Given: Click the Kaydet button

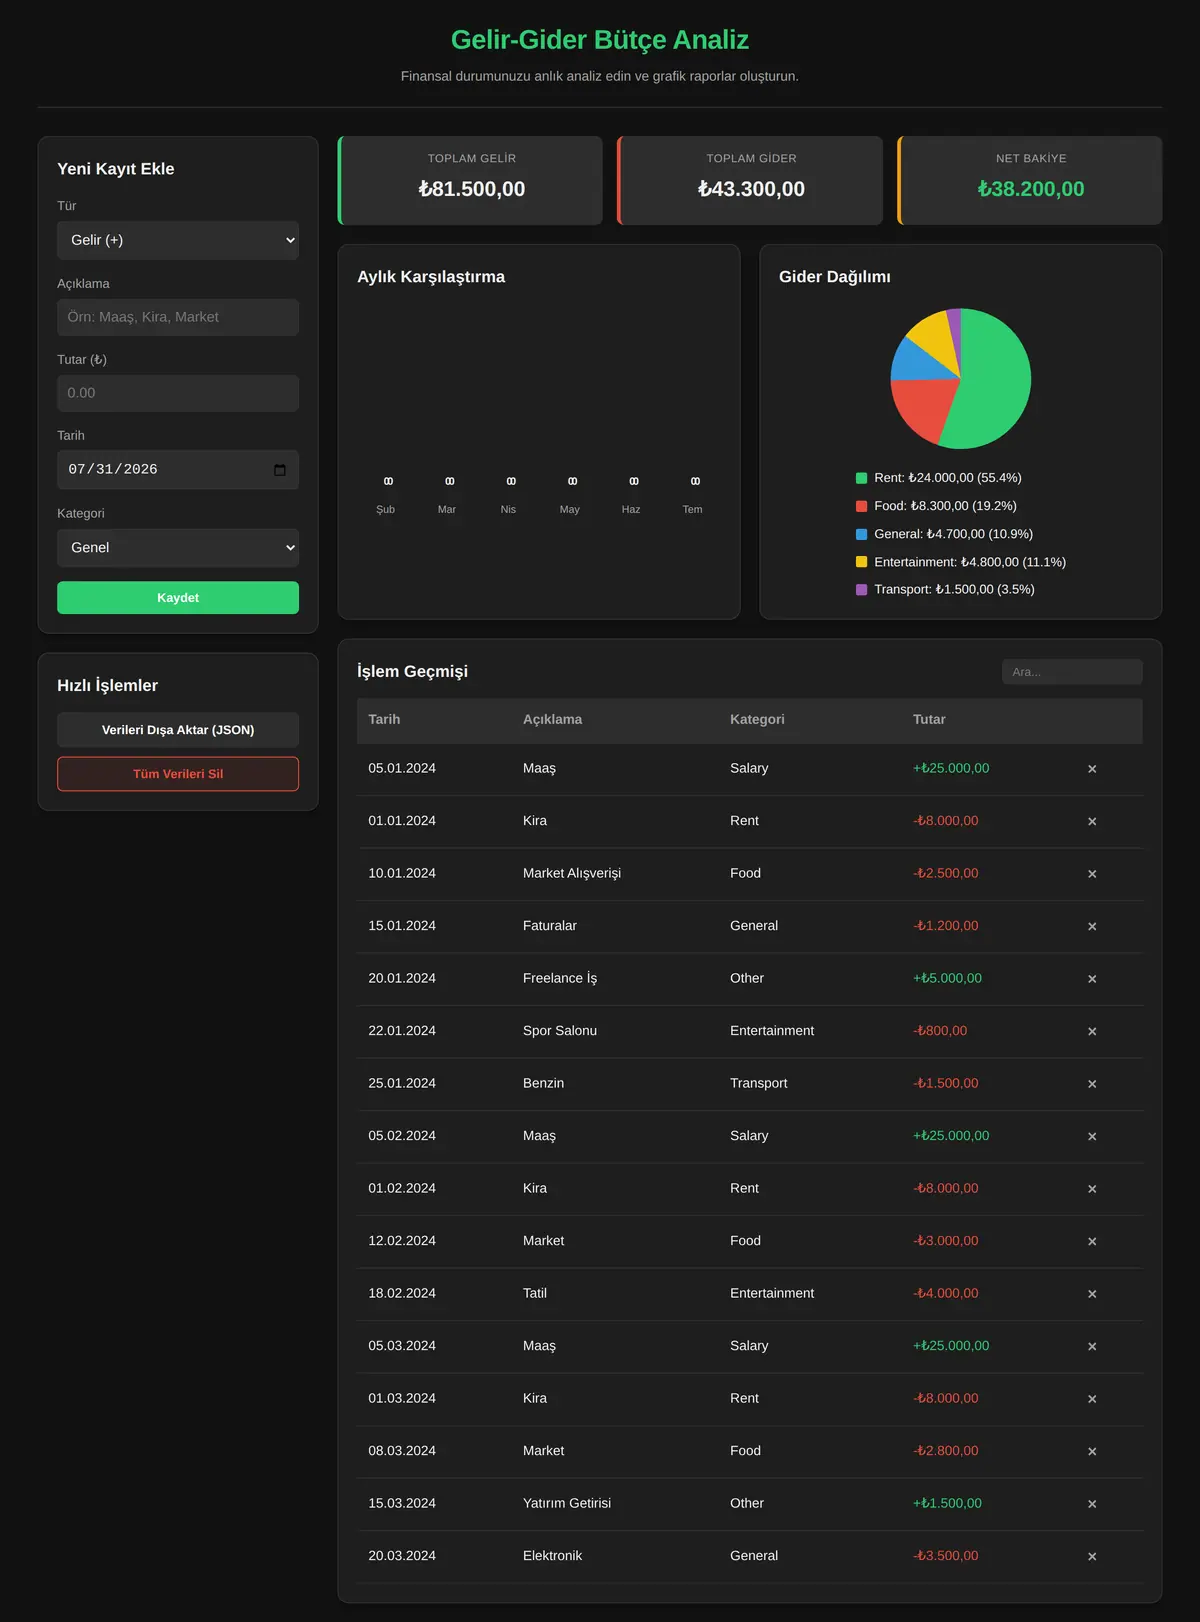Looking at the screenshot, I should point(178,598).
